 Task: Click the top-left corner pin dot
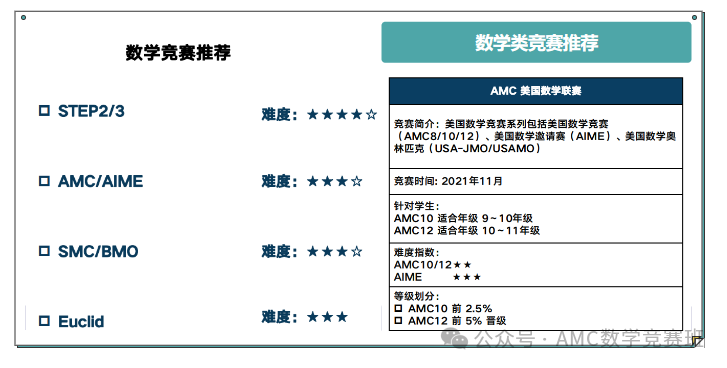24,18
